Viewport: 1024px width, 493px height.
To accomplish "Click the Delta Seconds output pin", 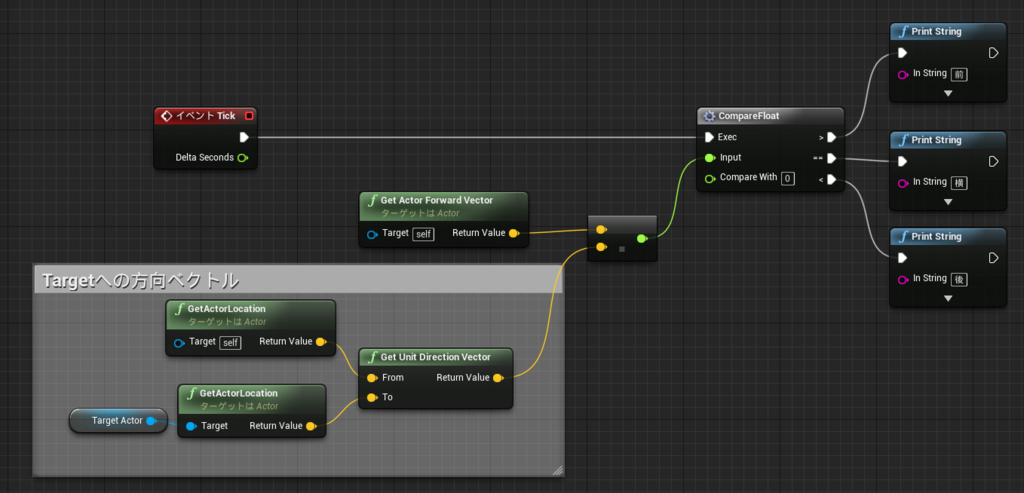I will [243, 157].
